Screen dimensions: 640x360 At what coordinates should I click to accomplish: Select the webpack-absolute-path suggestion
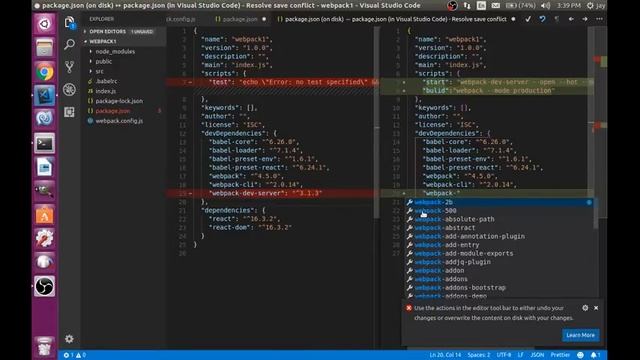499,220
